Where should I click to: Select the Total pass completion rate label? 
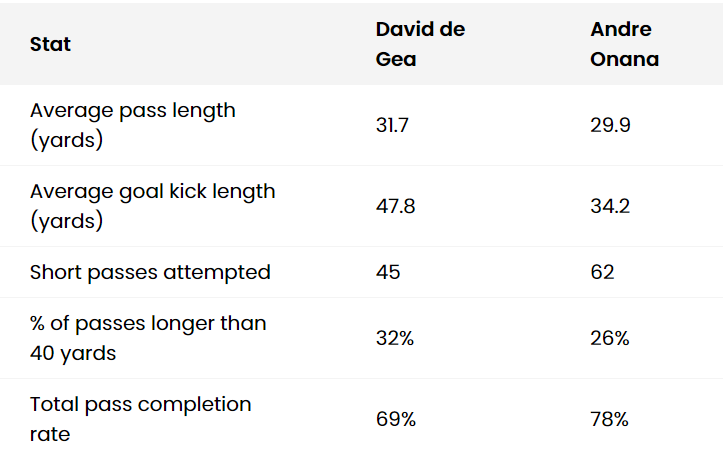click(140, 419)
